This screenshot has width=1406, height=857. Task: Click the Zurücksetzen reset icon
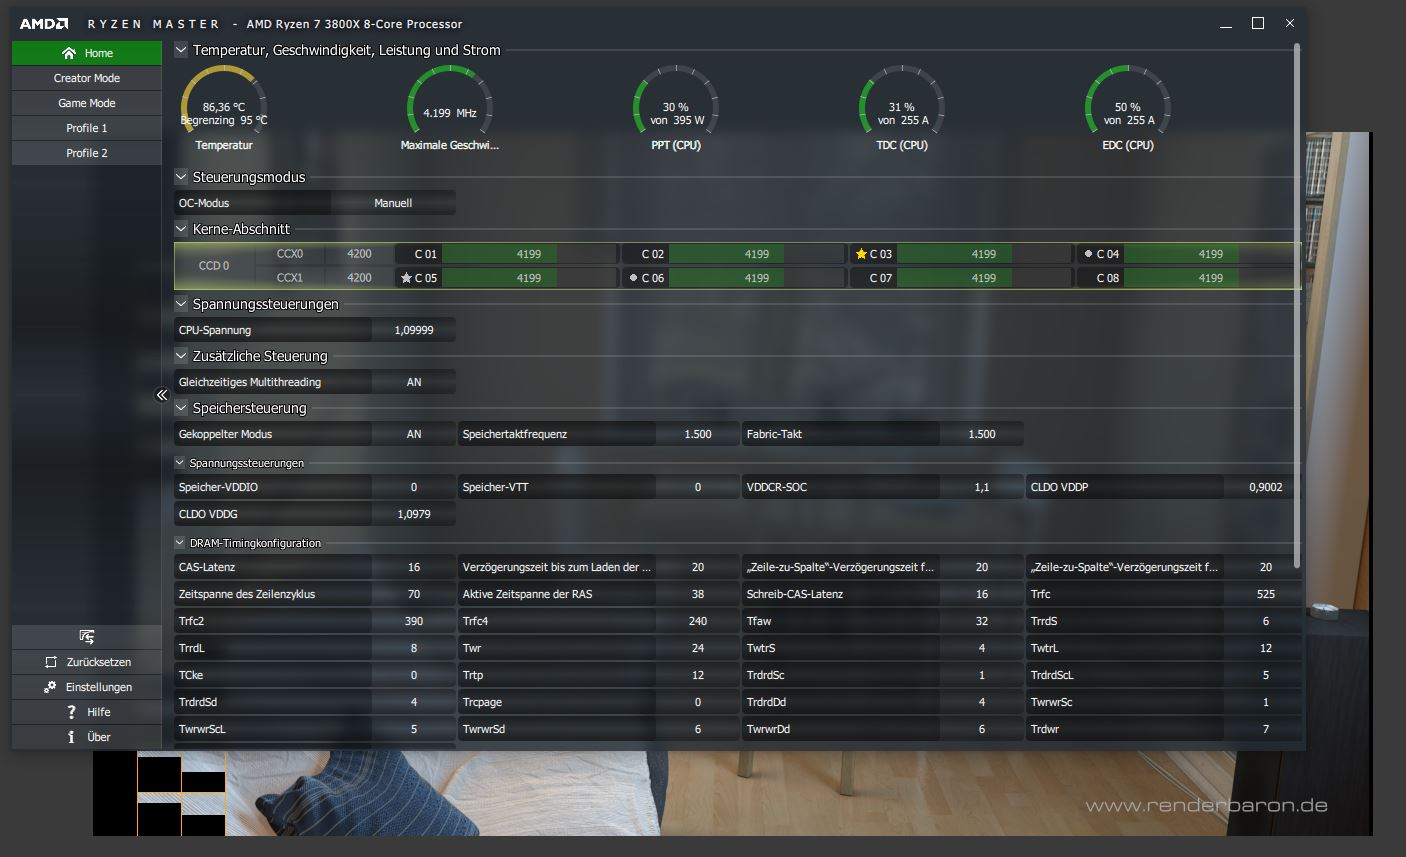[x=52, y=662]
